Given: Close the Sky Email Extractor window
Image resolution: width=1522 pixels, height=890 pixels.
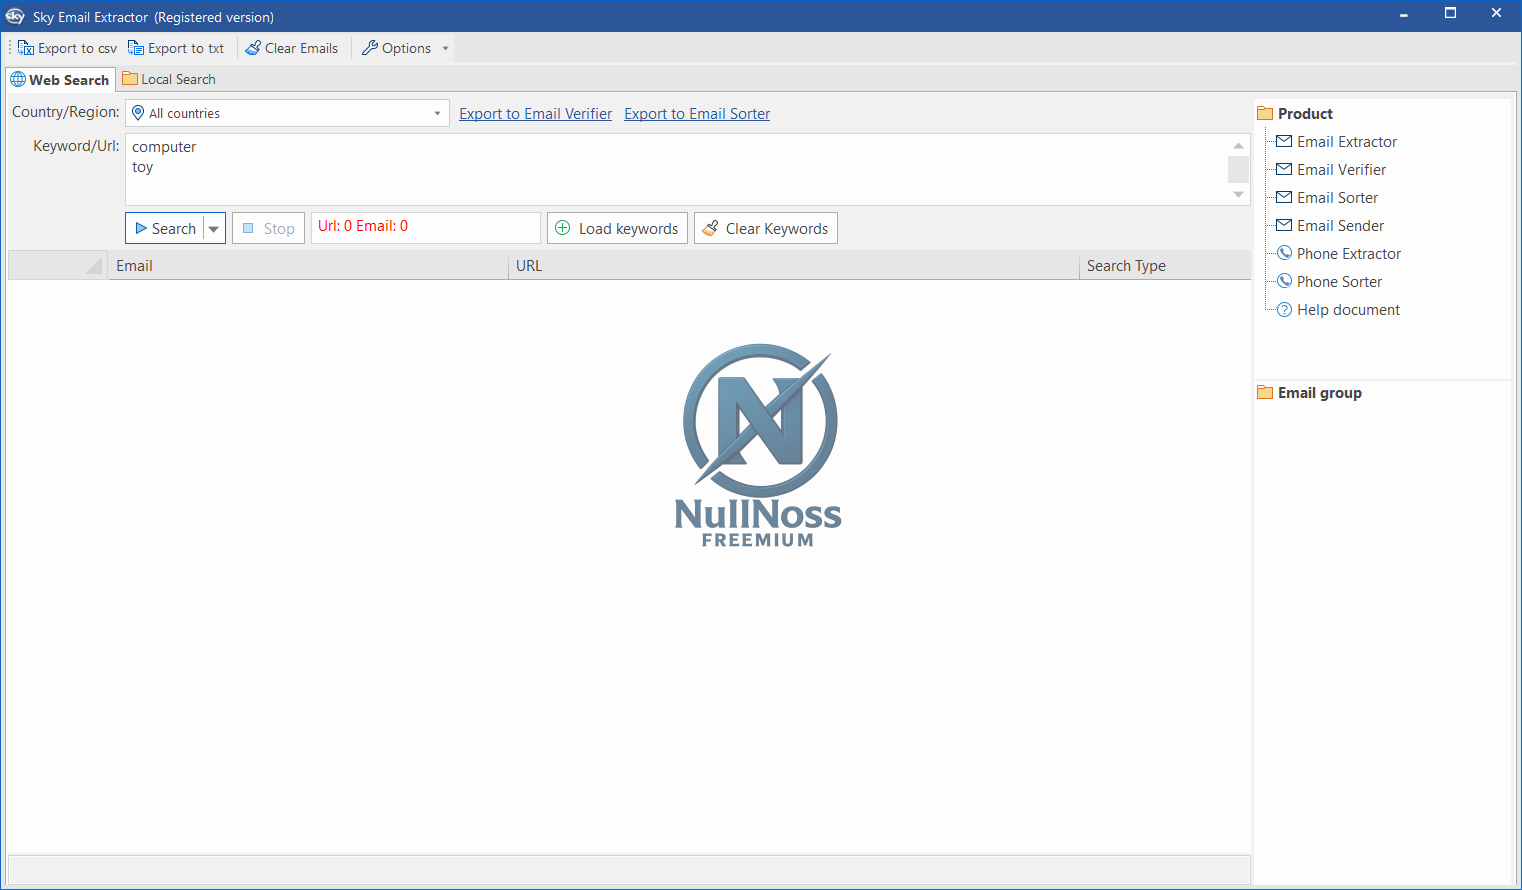Looking at the screenshot, I should click(1496, 14).
